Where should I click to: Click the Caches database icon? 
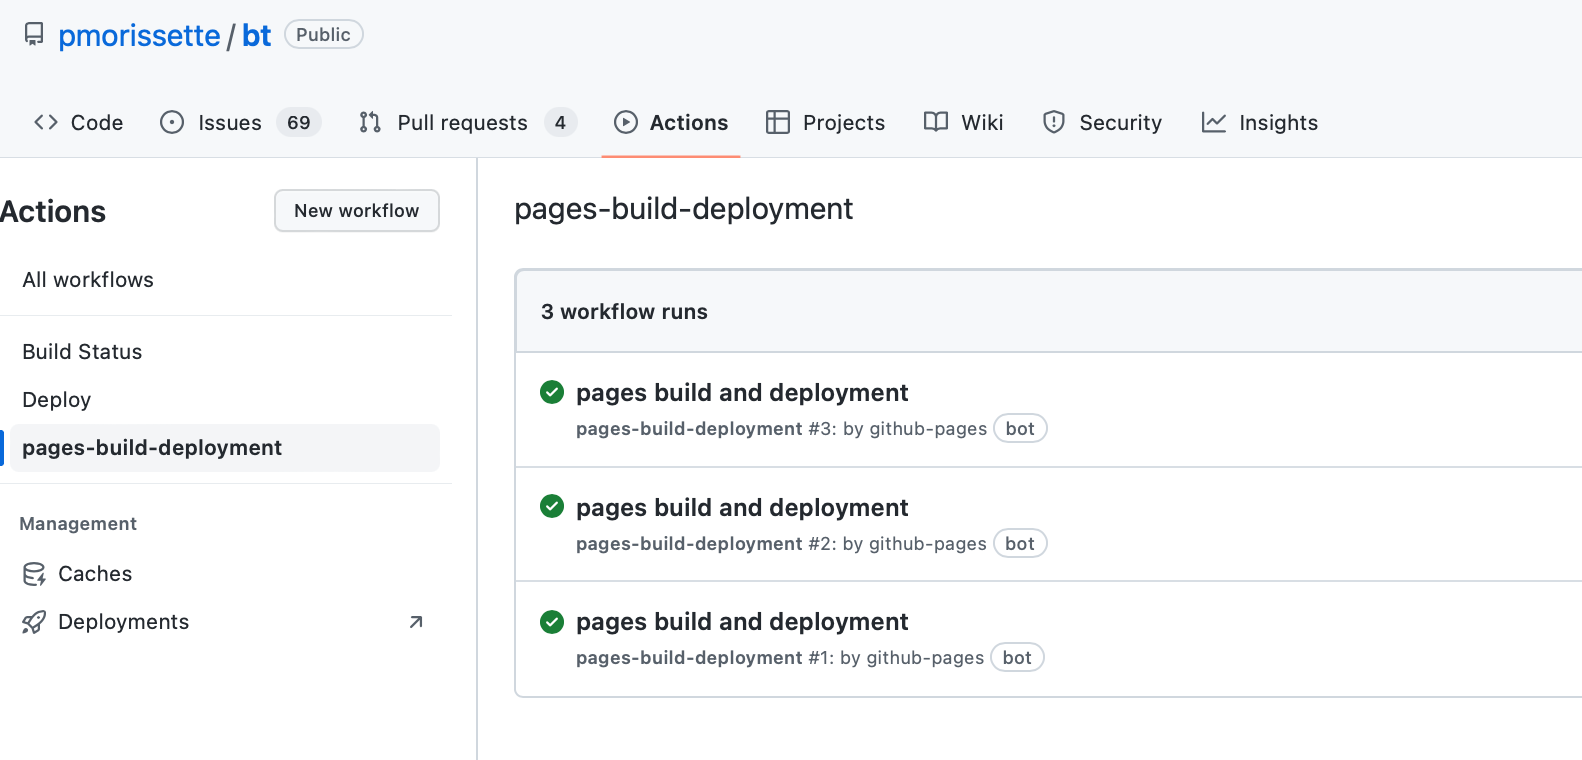[34, 574]
